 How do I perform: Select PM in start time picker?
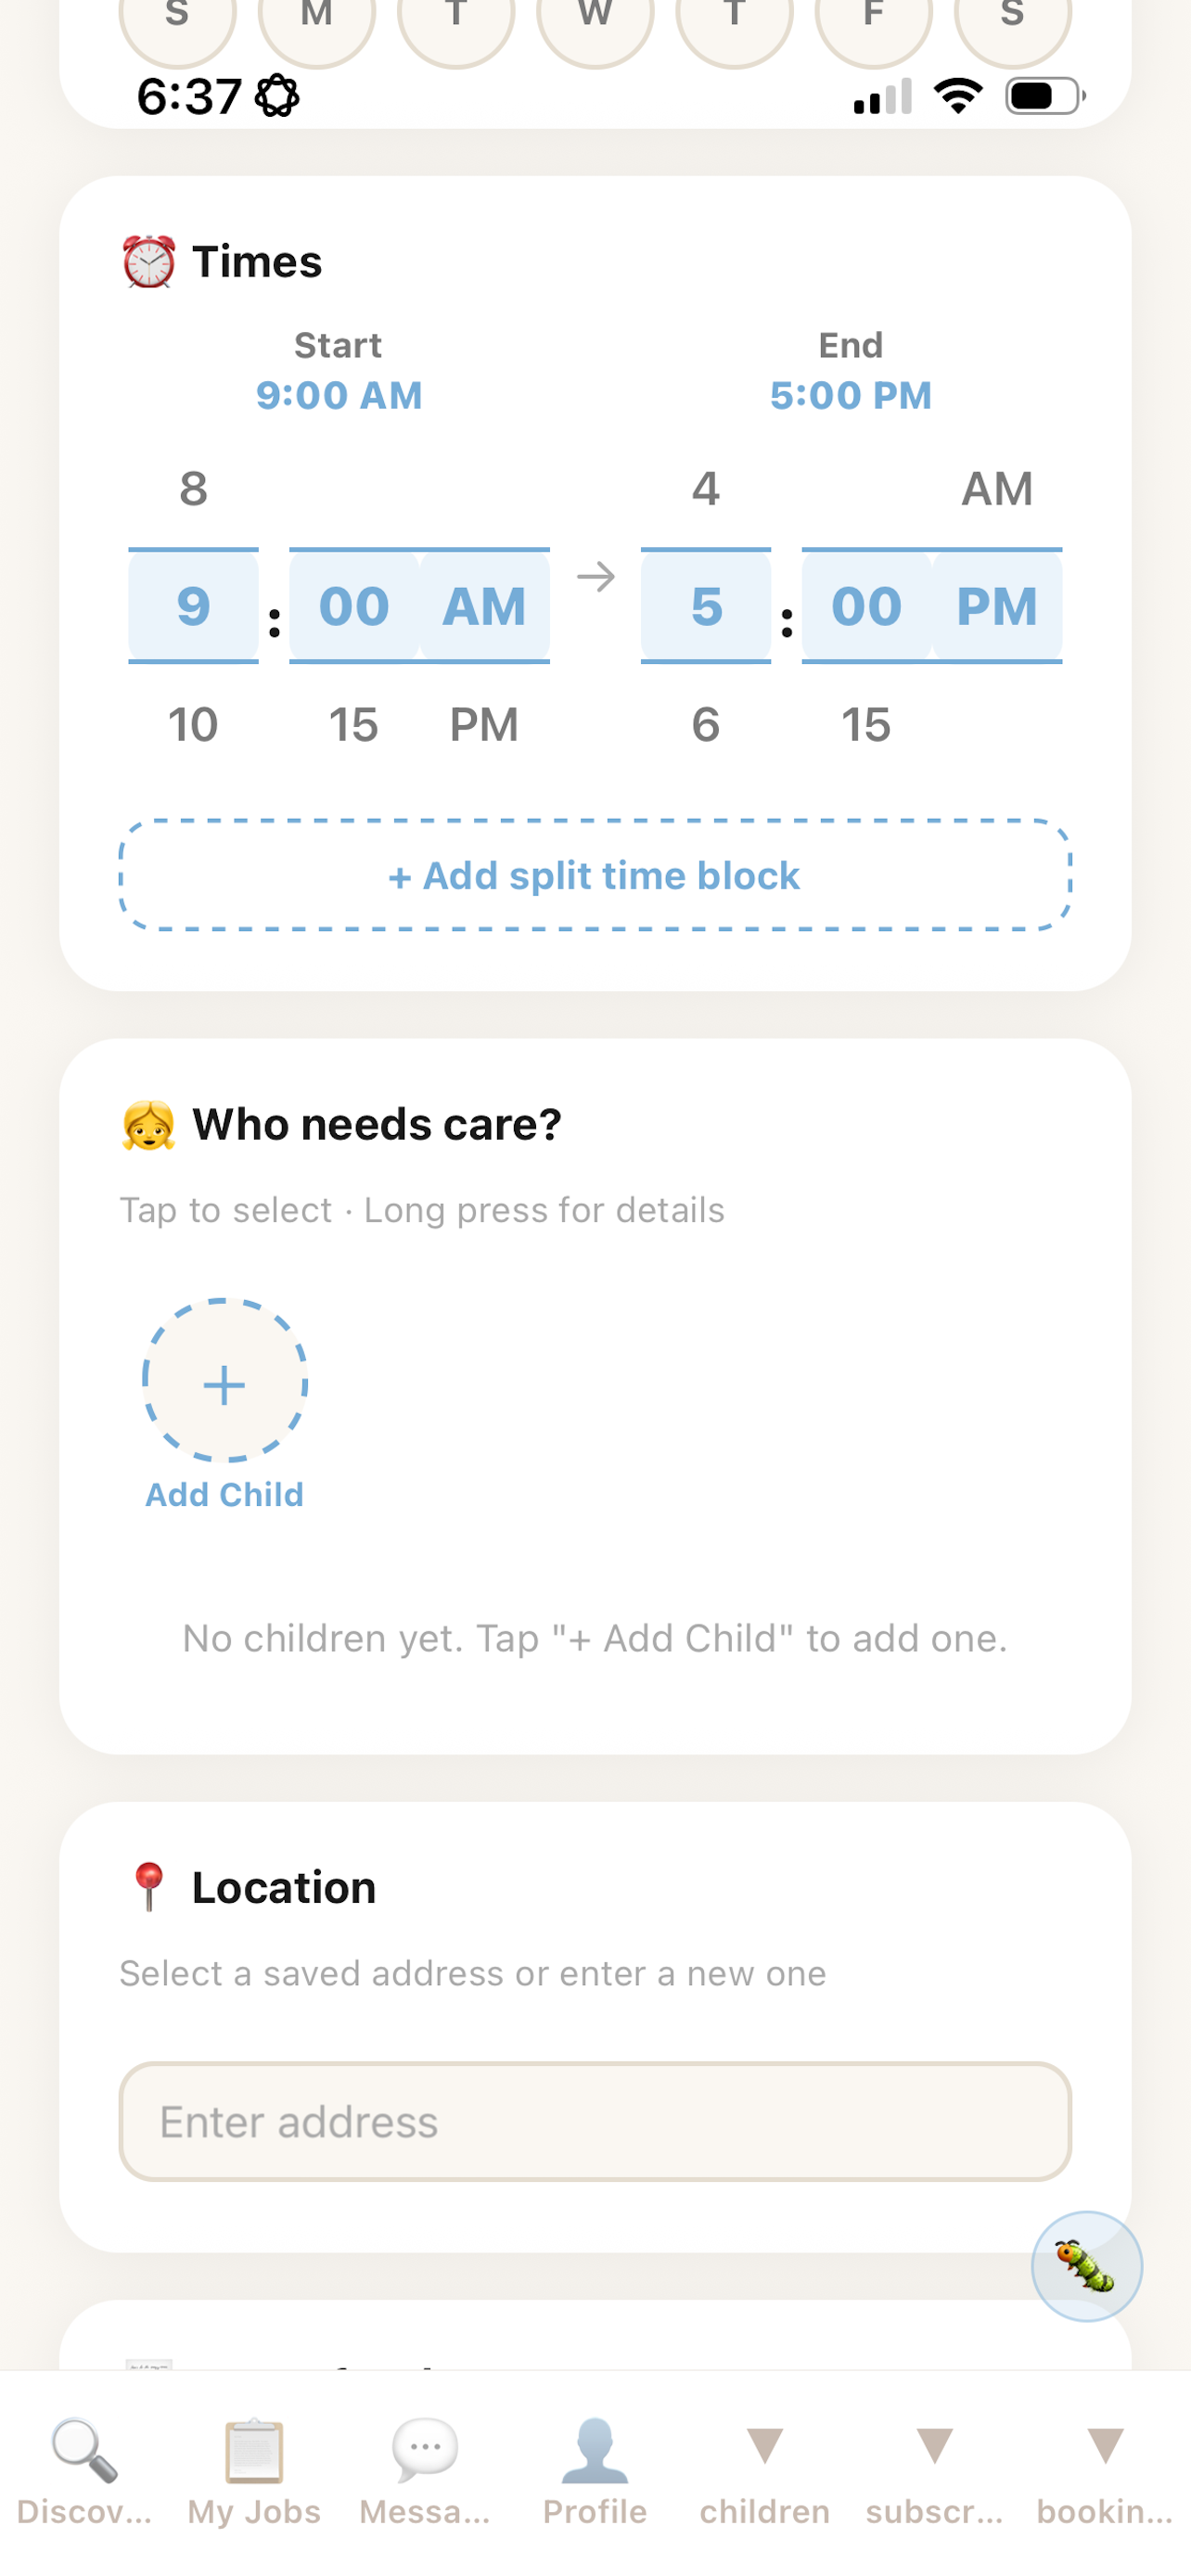(x=484, y=724)
